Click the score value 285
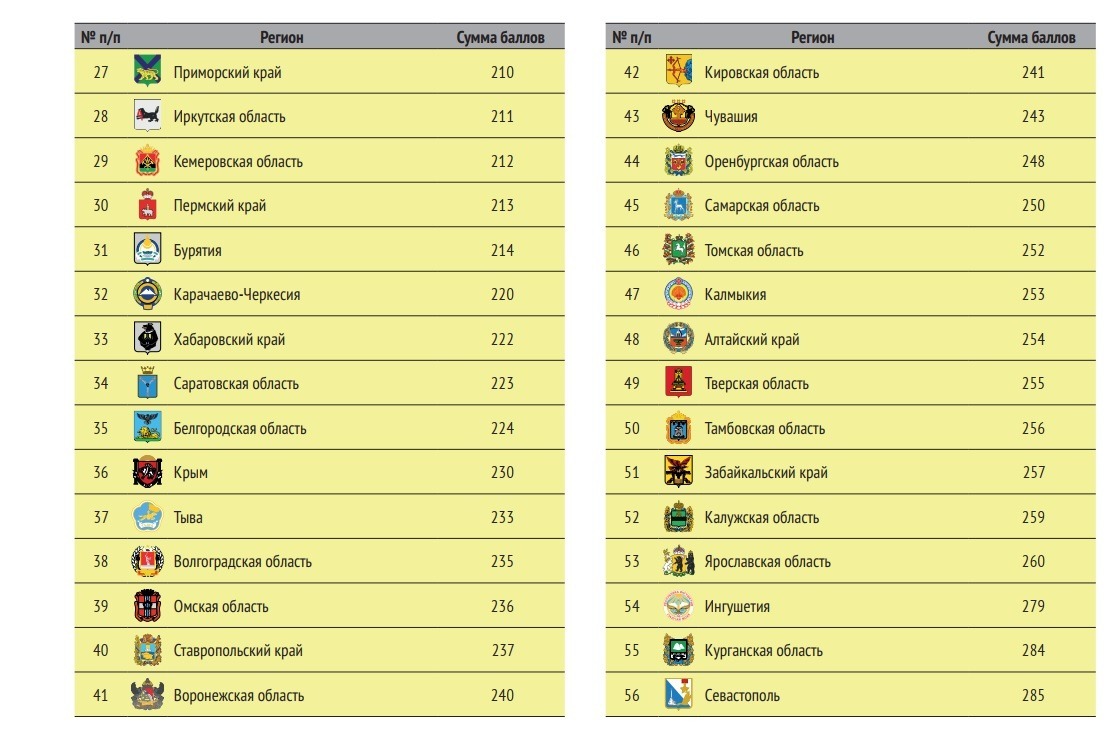This screenshot has width=1117, height=729. [x=1033, y=695]
